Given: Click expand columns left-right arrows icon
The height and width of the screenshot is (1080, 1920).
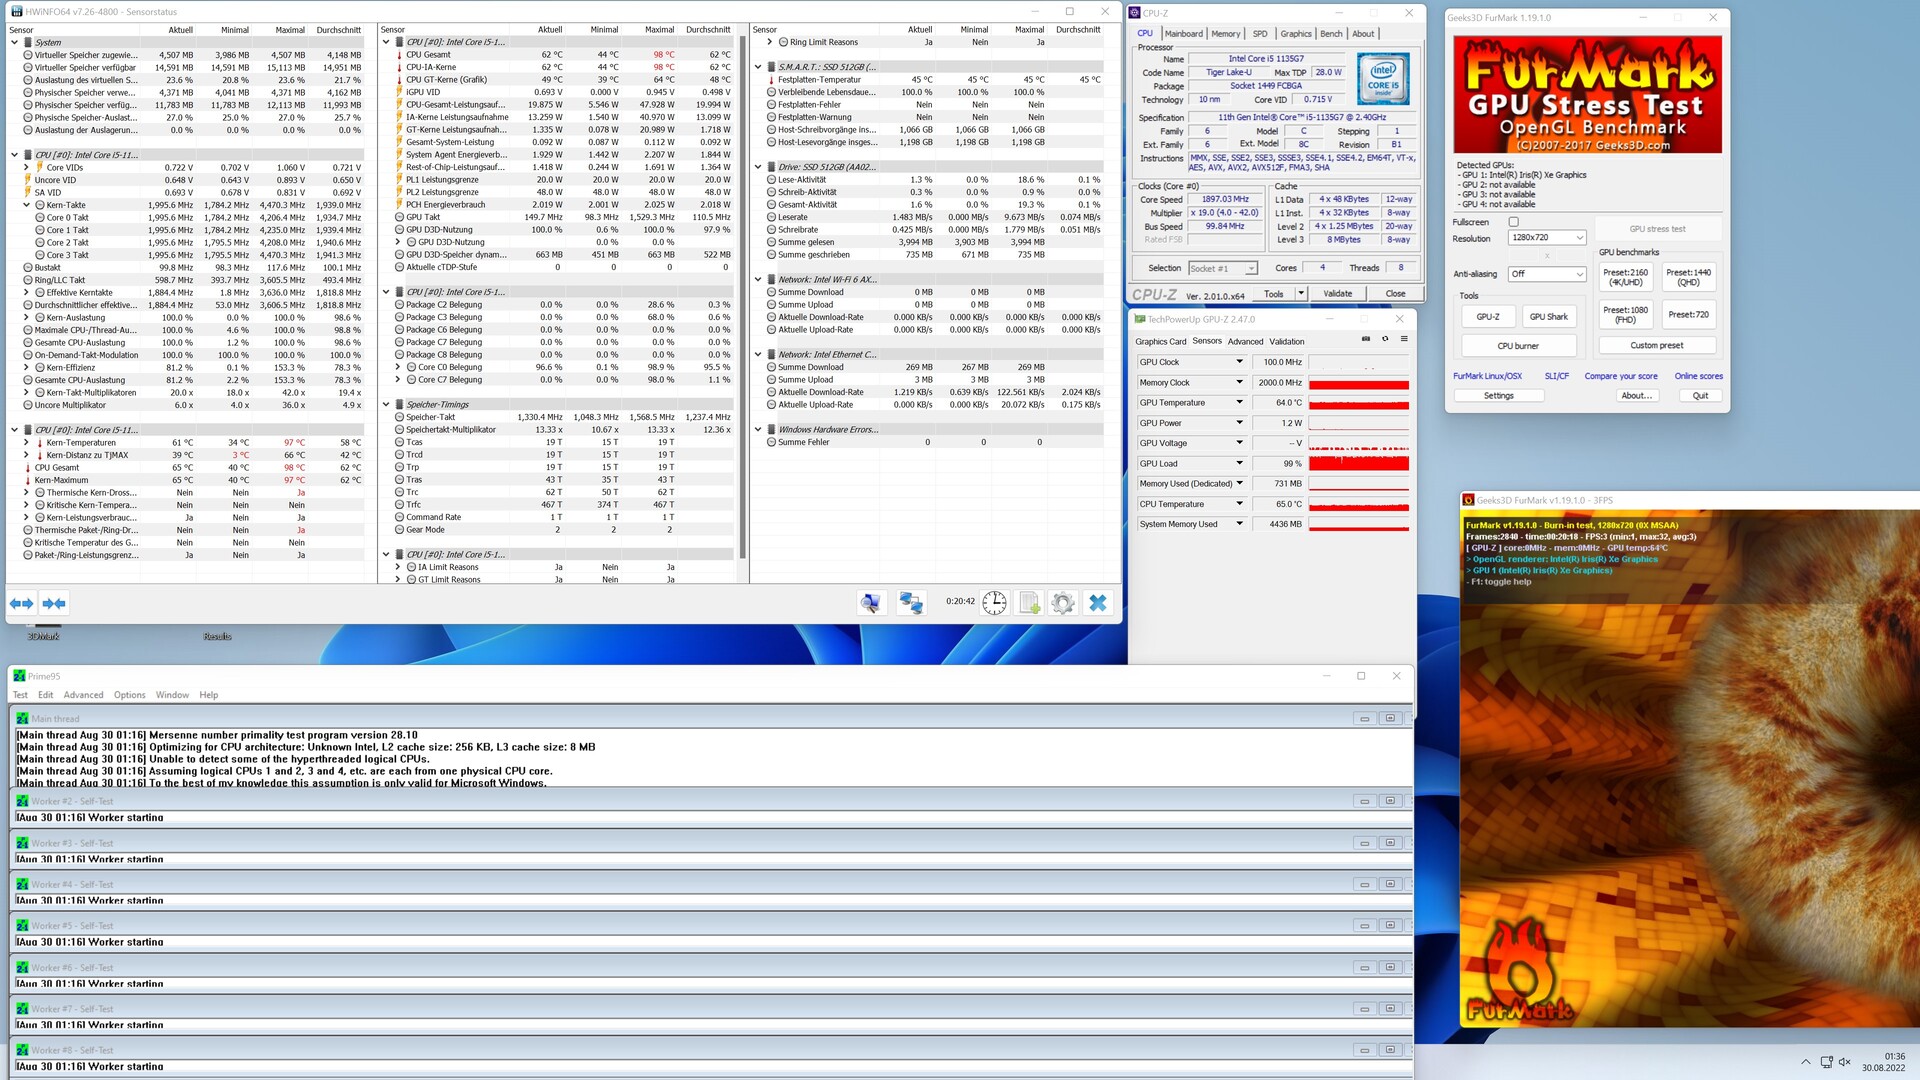Looking at the screenshot, I should (21, 603).
